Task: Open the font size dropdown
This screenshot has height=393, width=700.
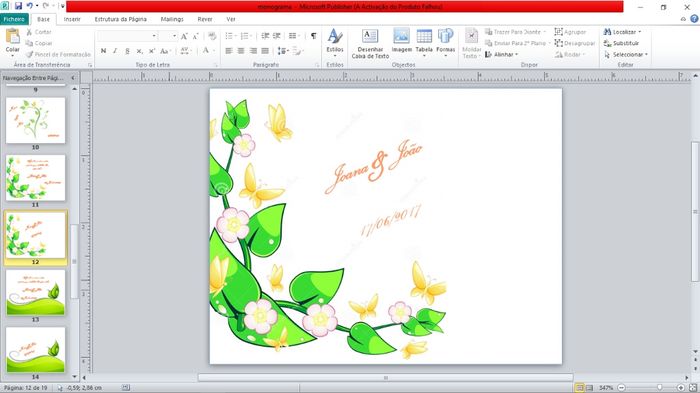Action: (175, 36)
